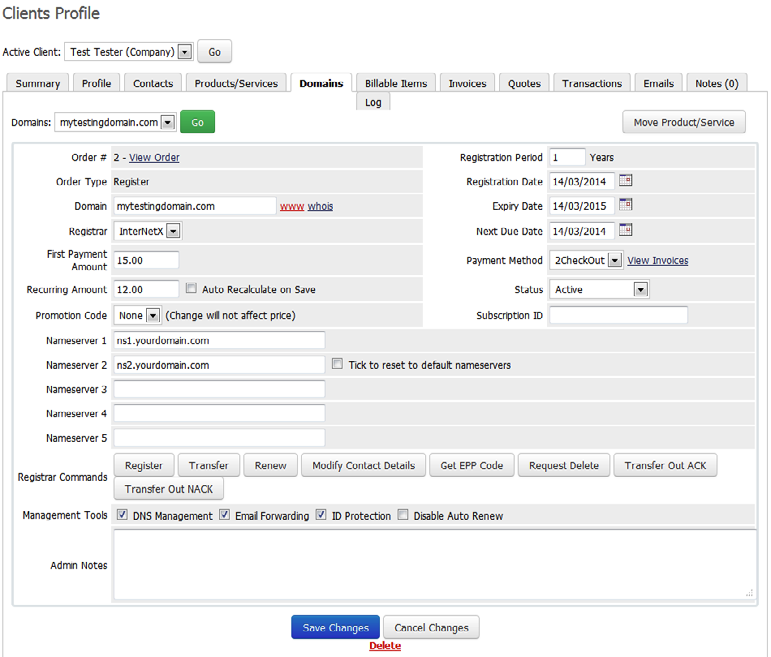Open the Contacts tab
771x657 pixels.
click(x=153, y=83)
